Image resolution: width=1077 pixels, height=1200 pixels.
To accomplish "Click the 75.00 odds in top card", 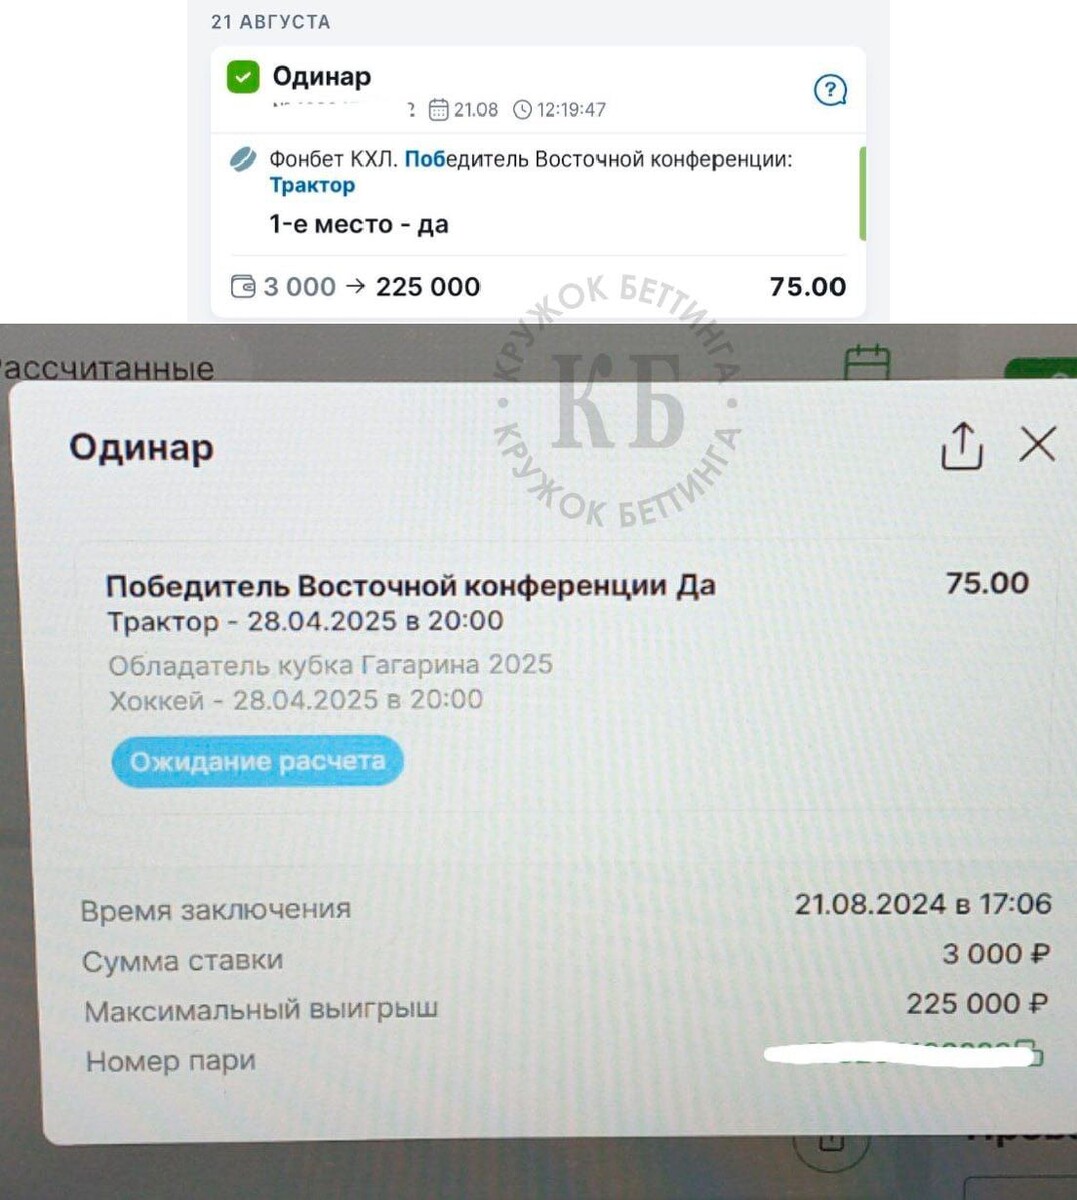I will [808, 287].
